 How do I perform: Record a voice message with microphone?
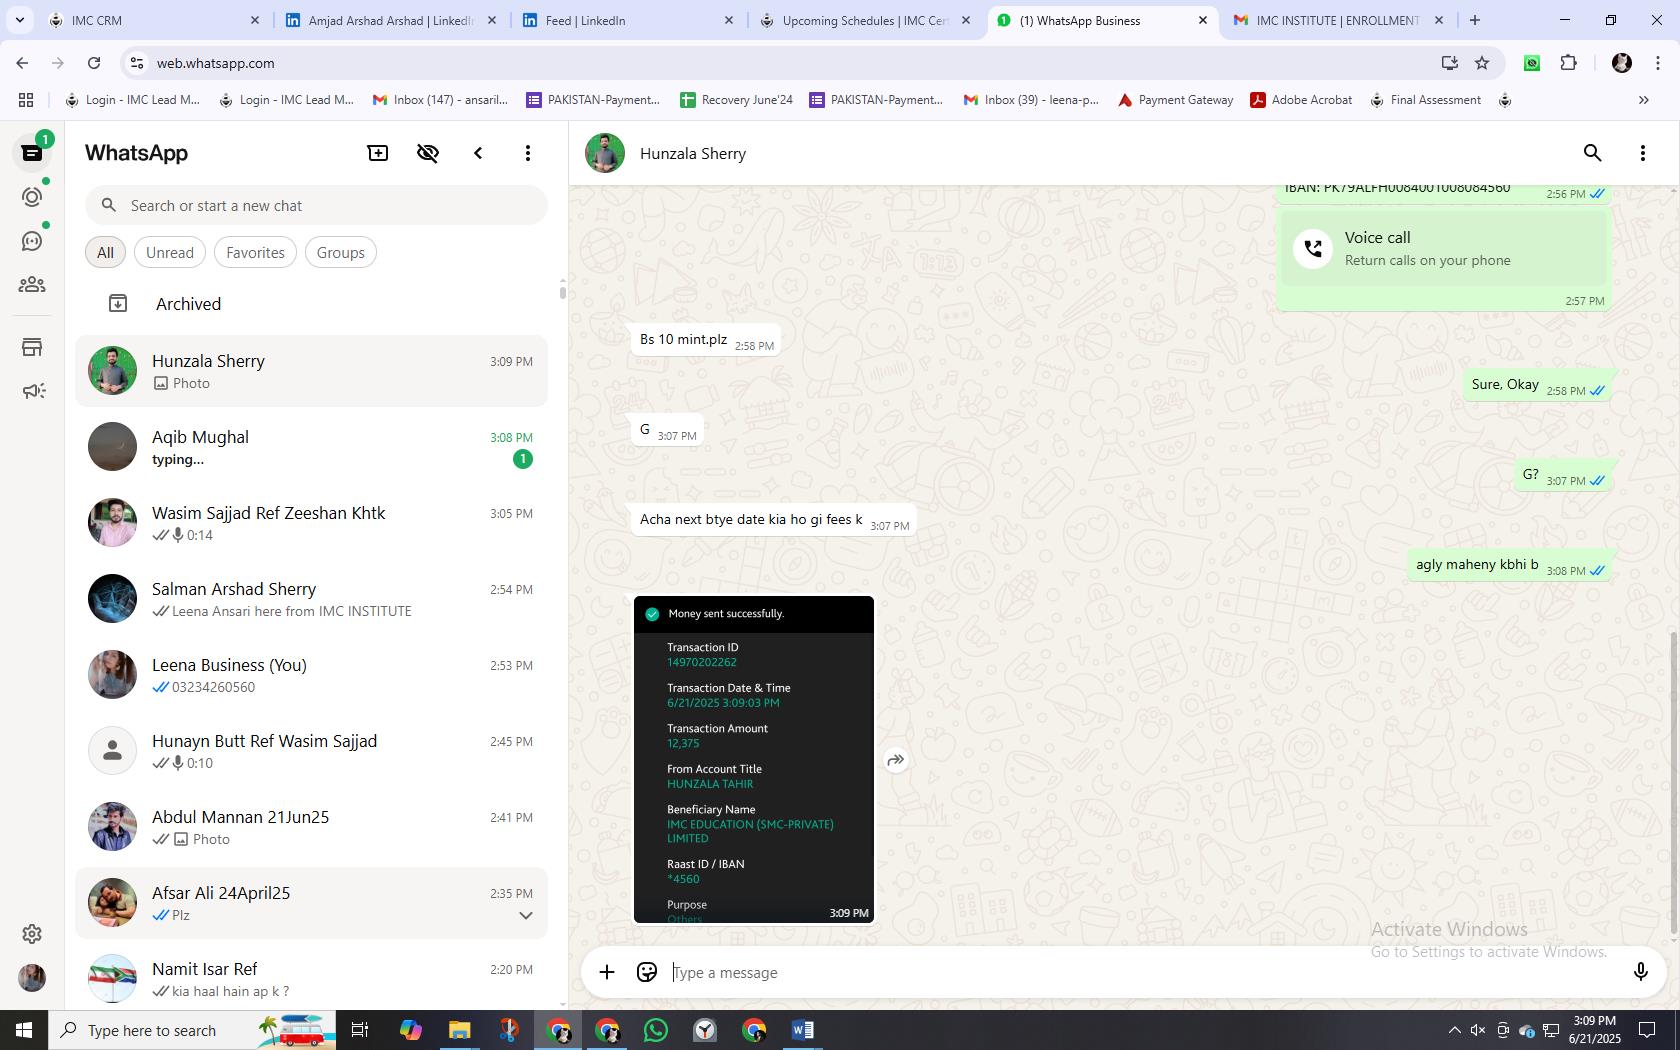tap(1640, 972)
